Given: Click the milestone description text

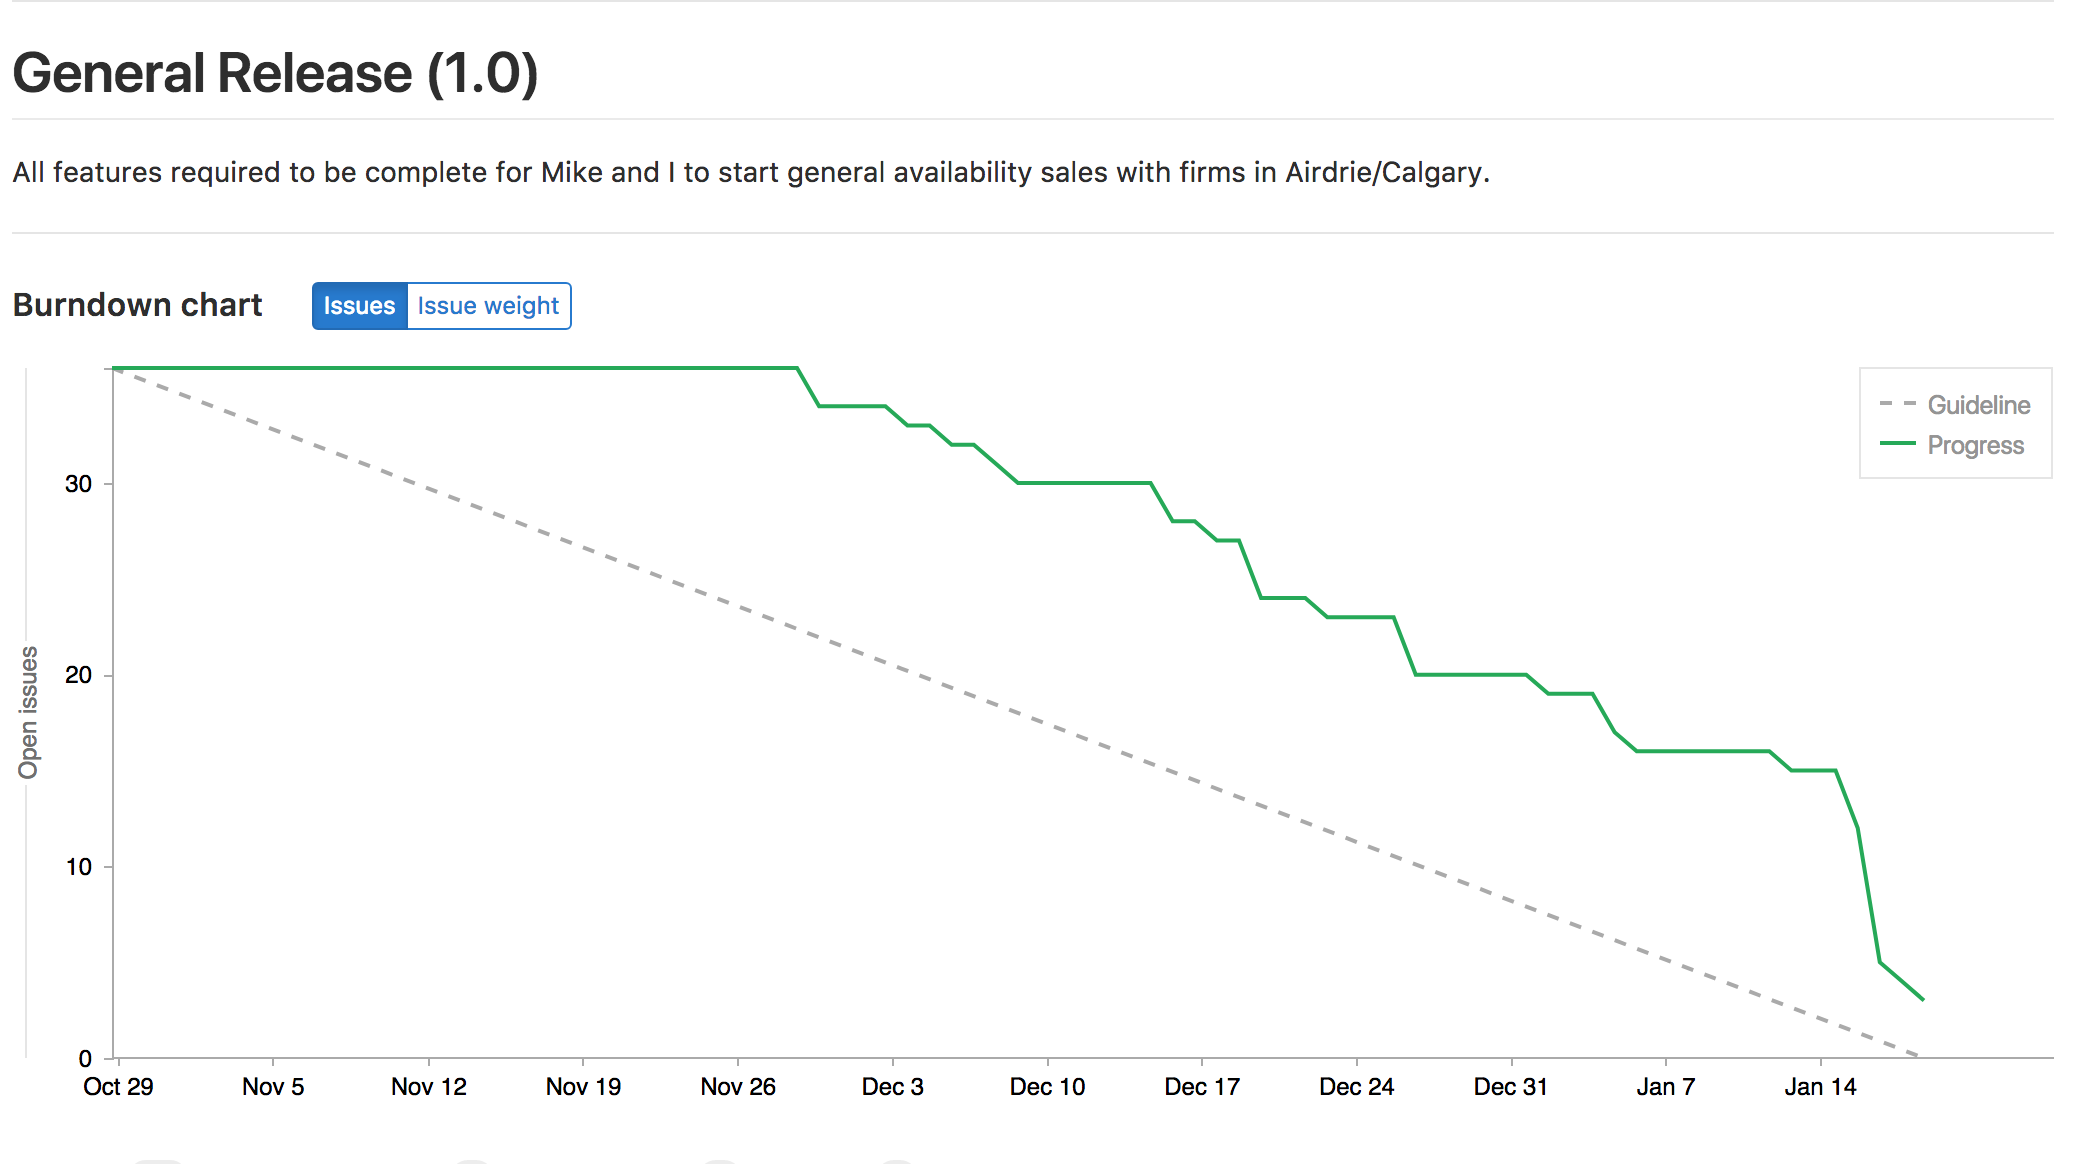Looking at the screenshot, I should [751, 173].
